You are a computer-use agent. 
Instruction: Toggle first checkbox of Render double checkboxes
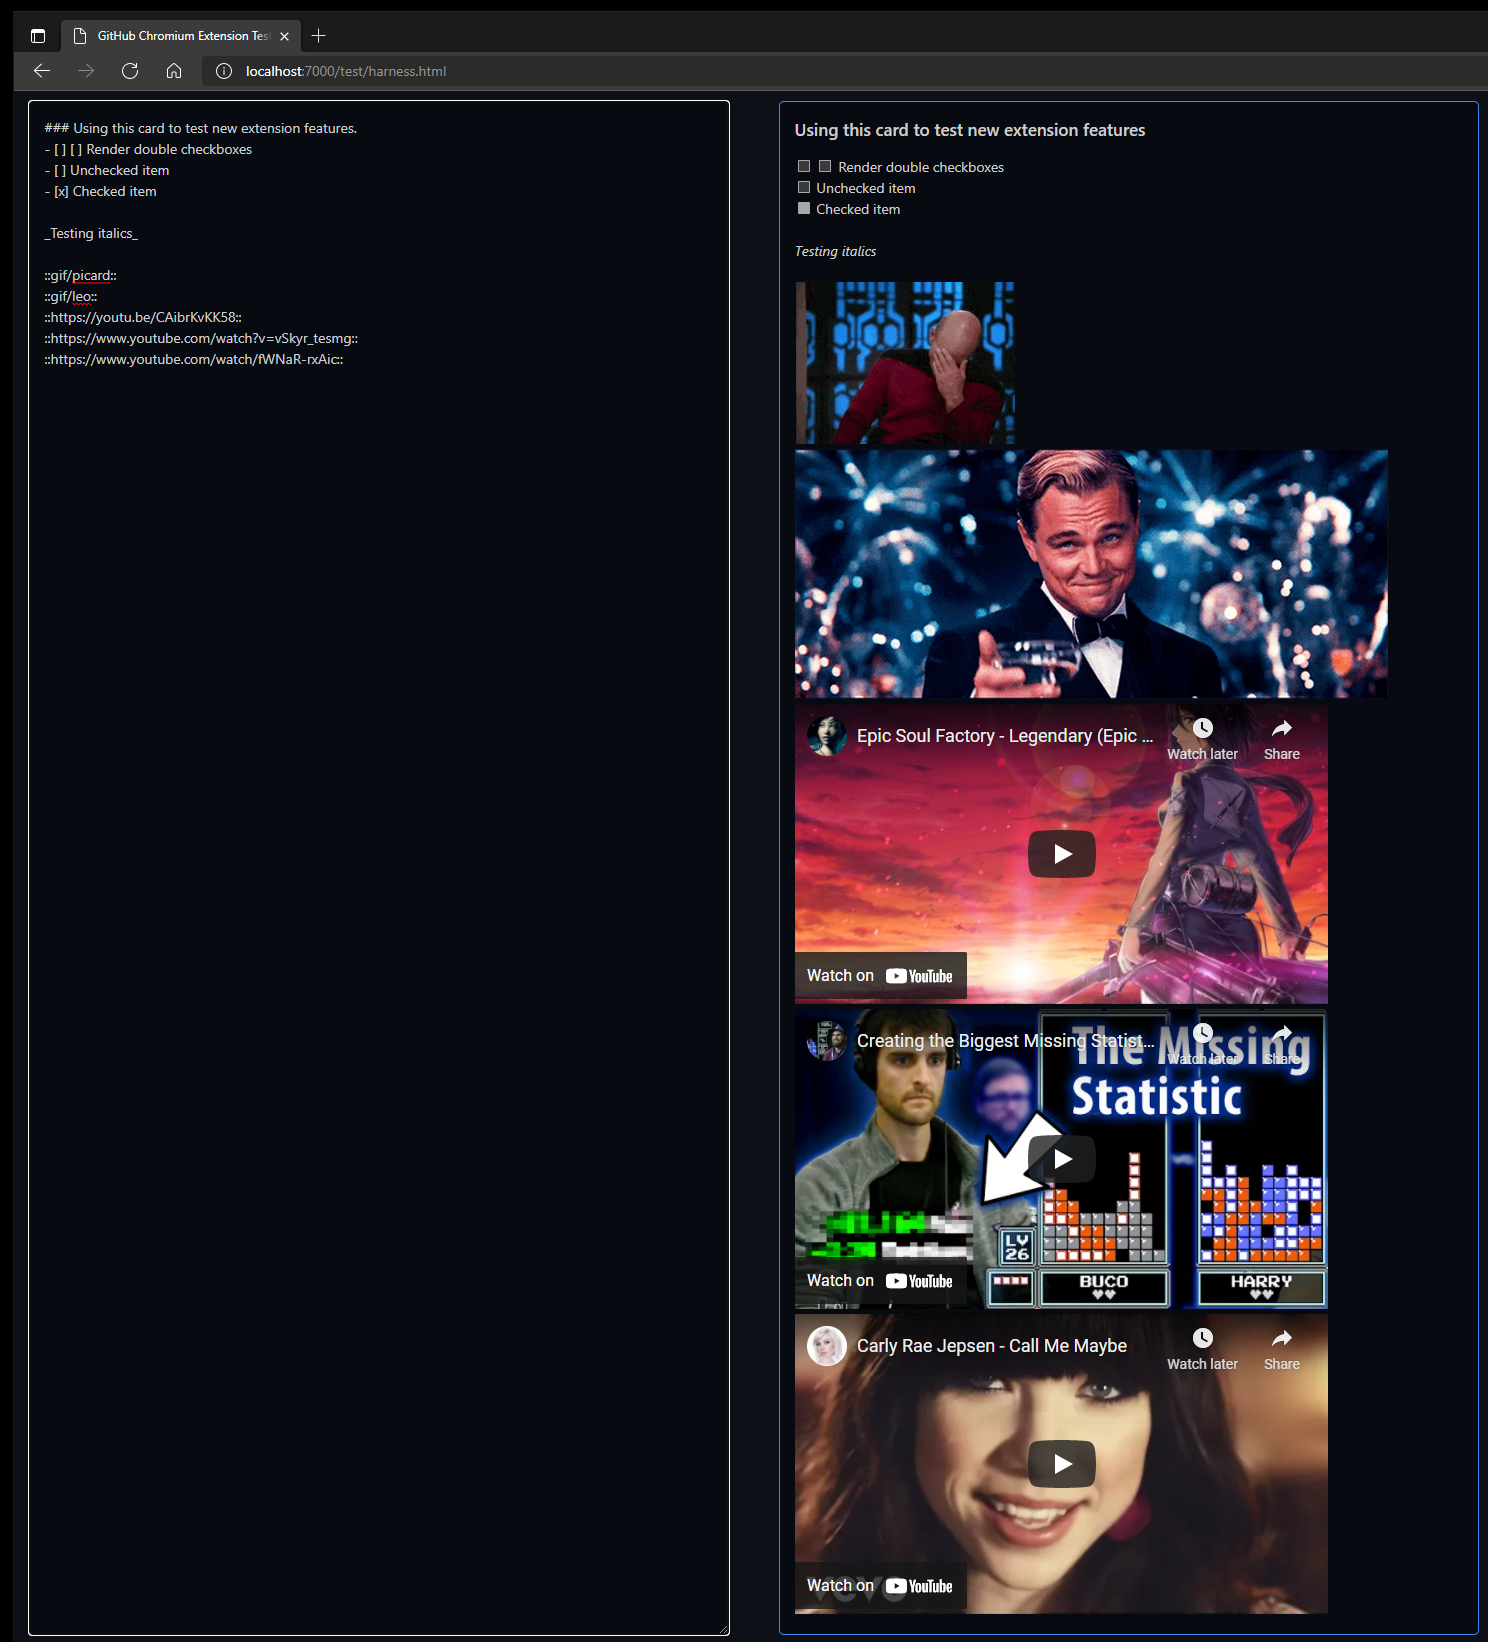804,166
